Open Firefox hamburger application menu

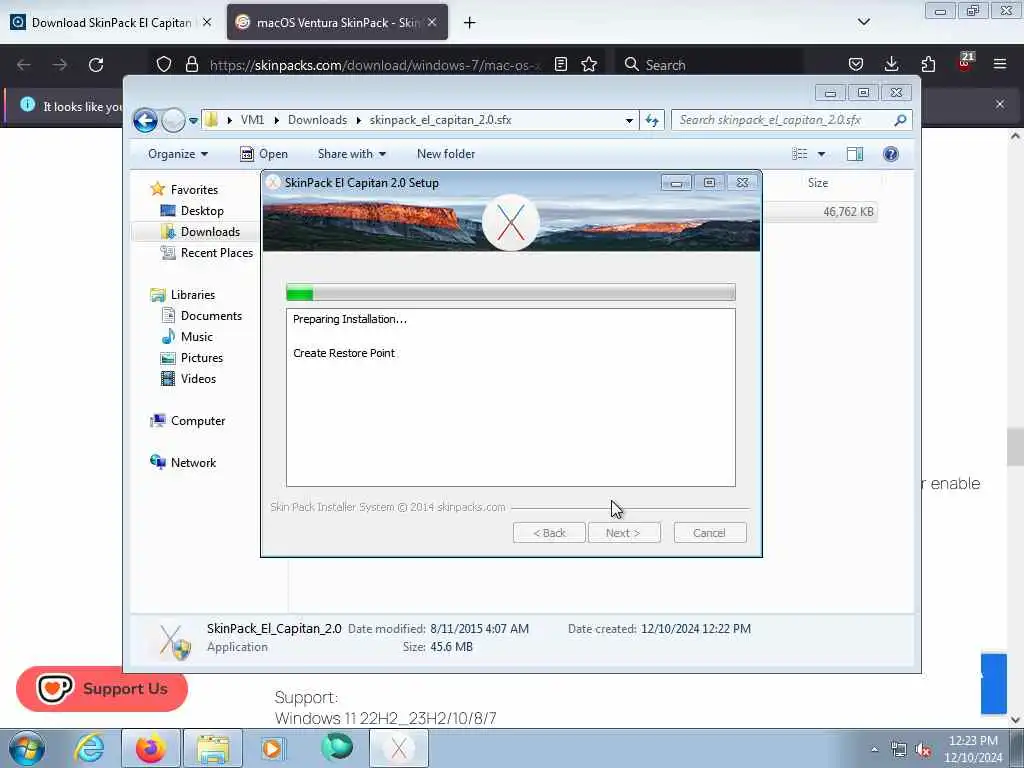(1000, 65)
